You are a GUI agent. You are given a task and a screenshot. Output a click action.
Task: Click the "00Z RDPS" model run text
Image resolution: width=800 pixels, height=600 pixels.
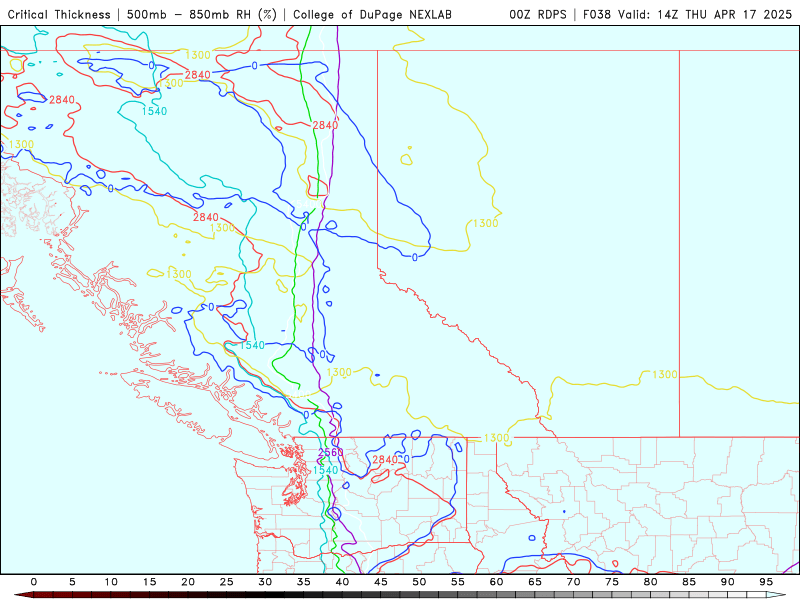(x=538, y=14)
